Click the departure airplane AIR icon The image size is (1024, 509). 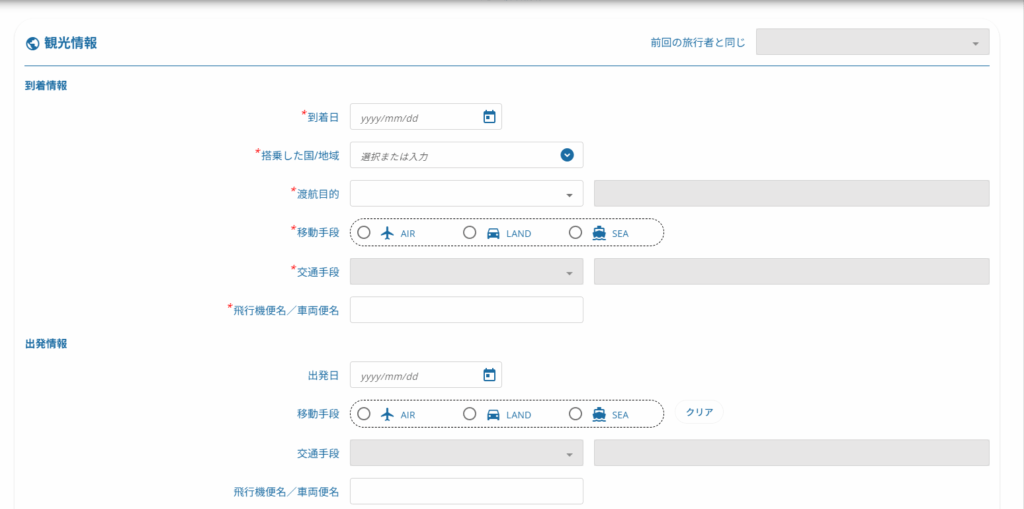pos(388,414)
